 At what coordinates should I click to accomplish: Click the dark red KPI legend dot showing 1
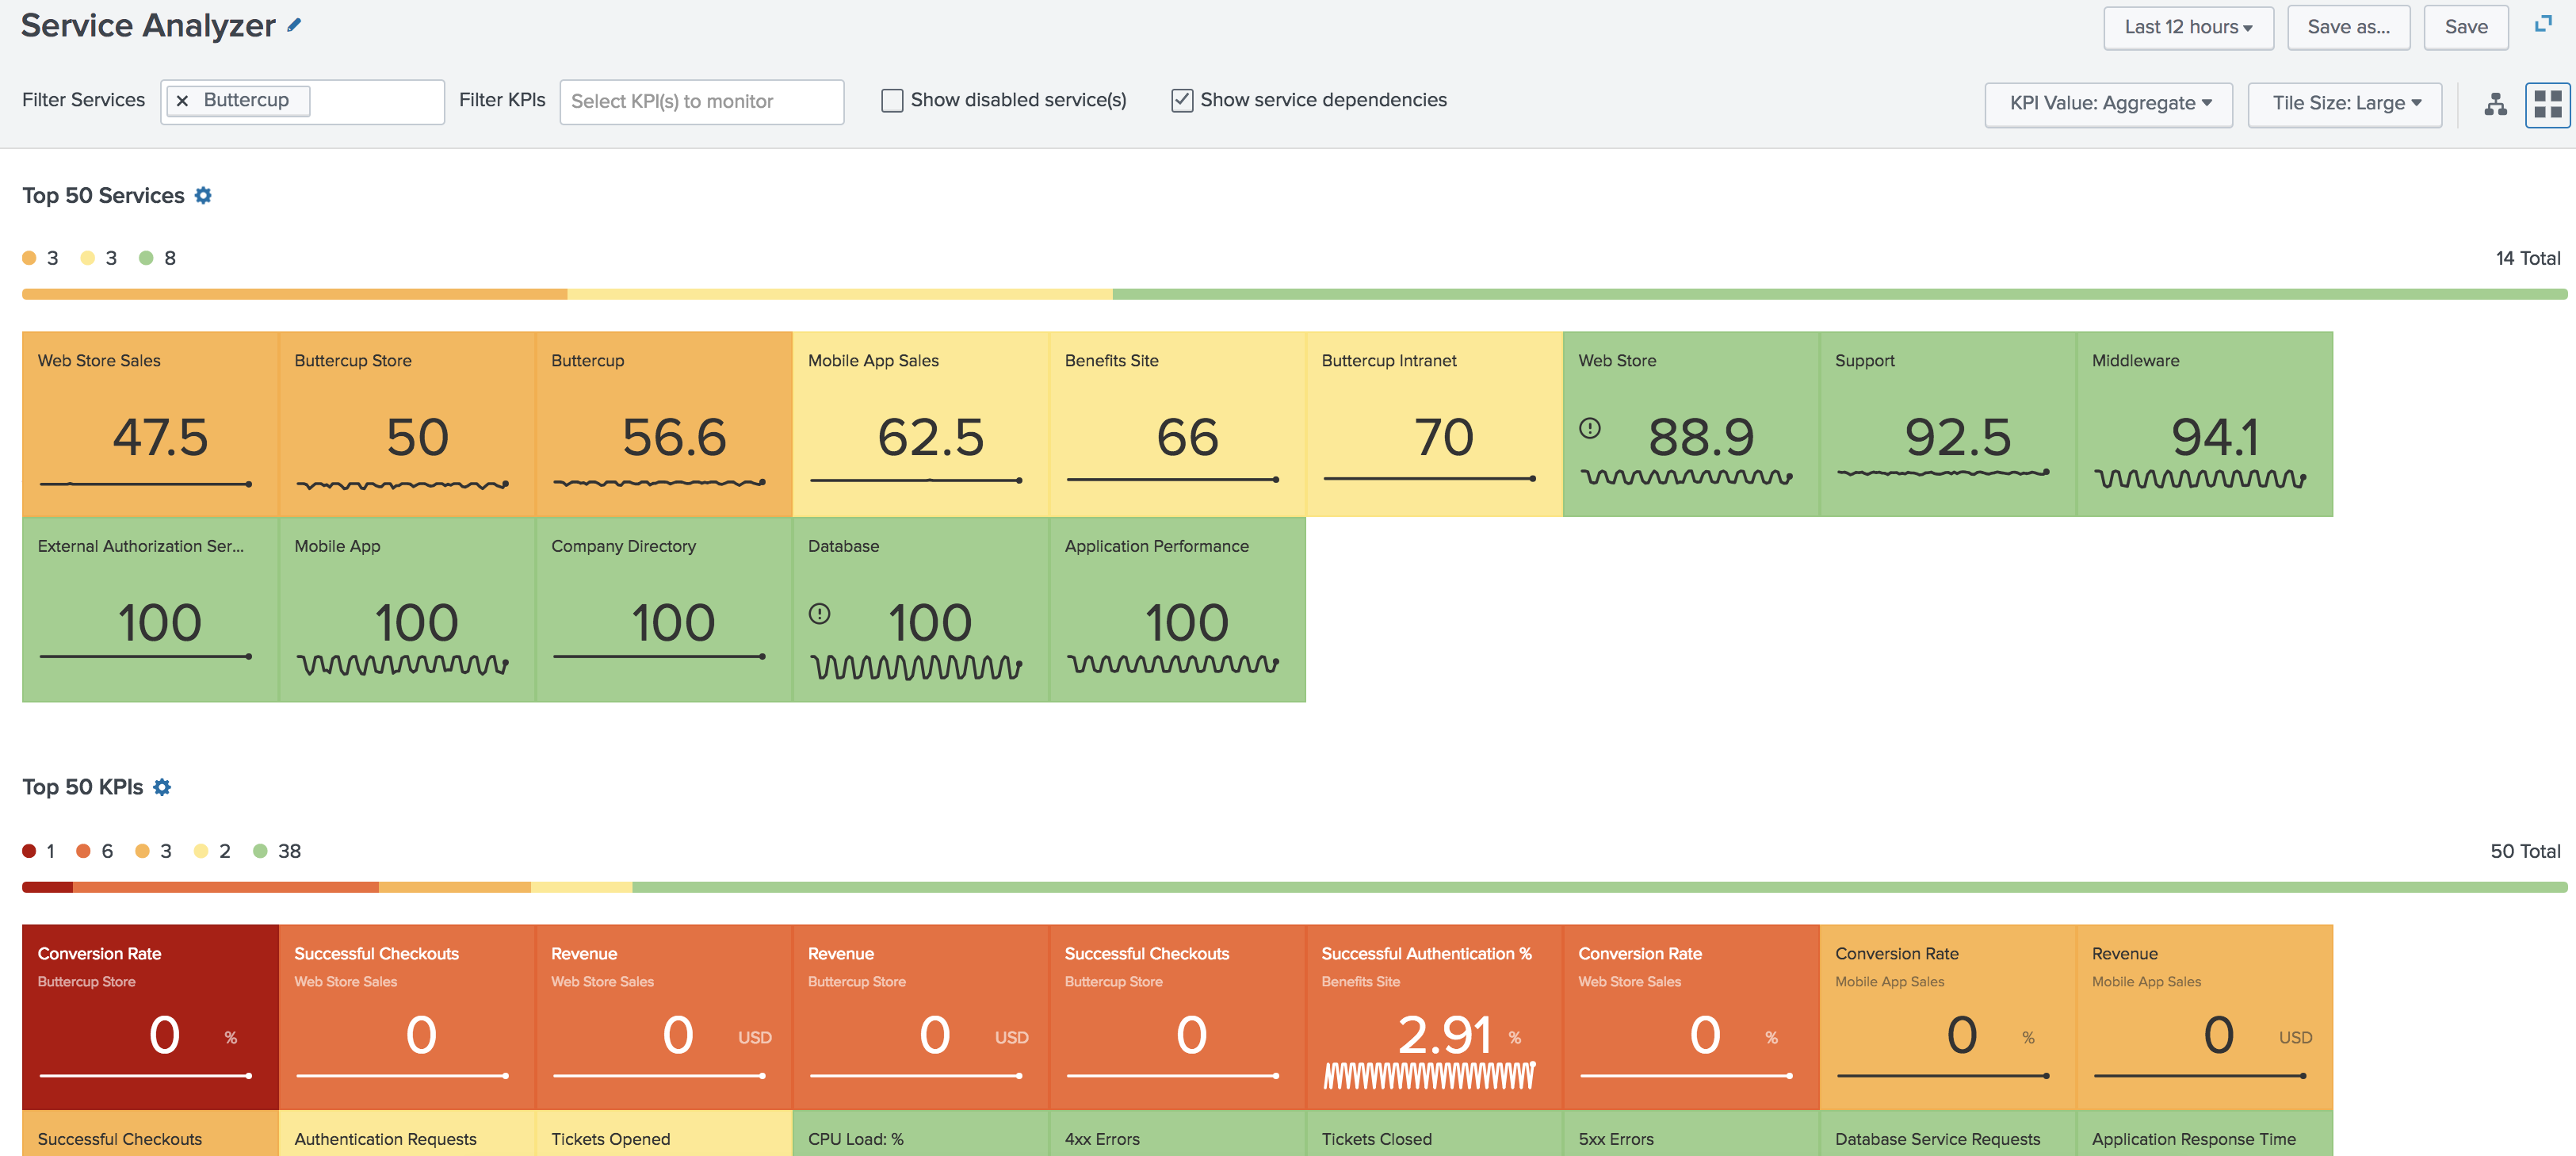click(29, 851)
